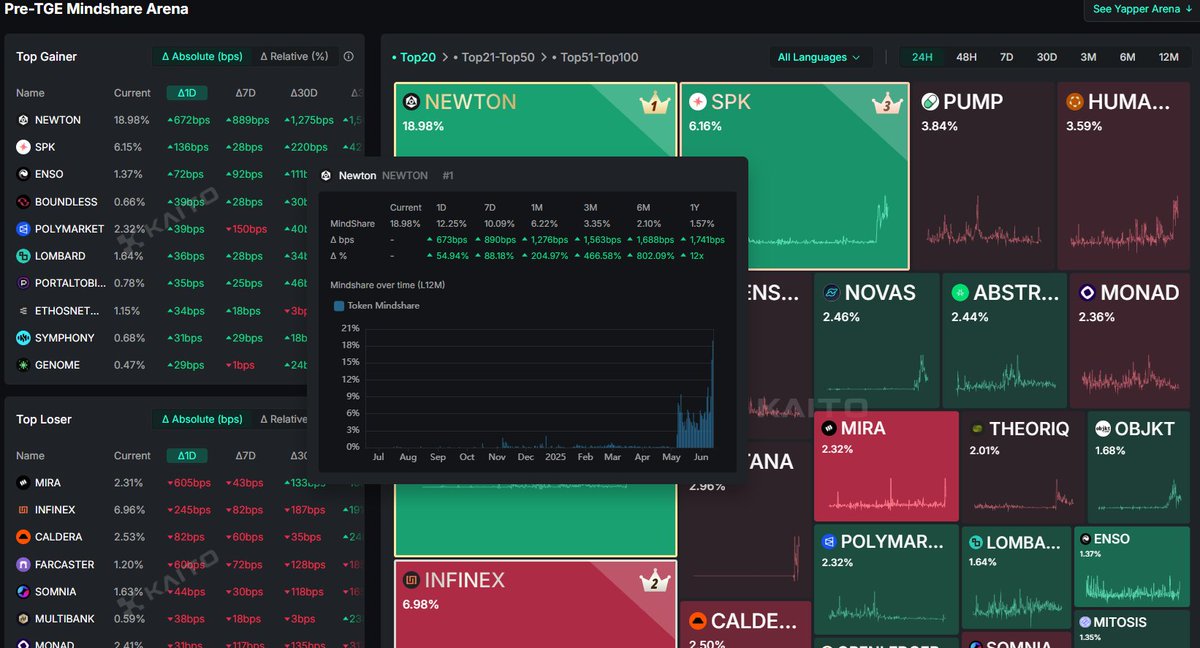Select the 24H timeframe
The width and height of the screenshot is (1200, 648).
click(x=922, y=57)
